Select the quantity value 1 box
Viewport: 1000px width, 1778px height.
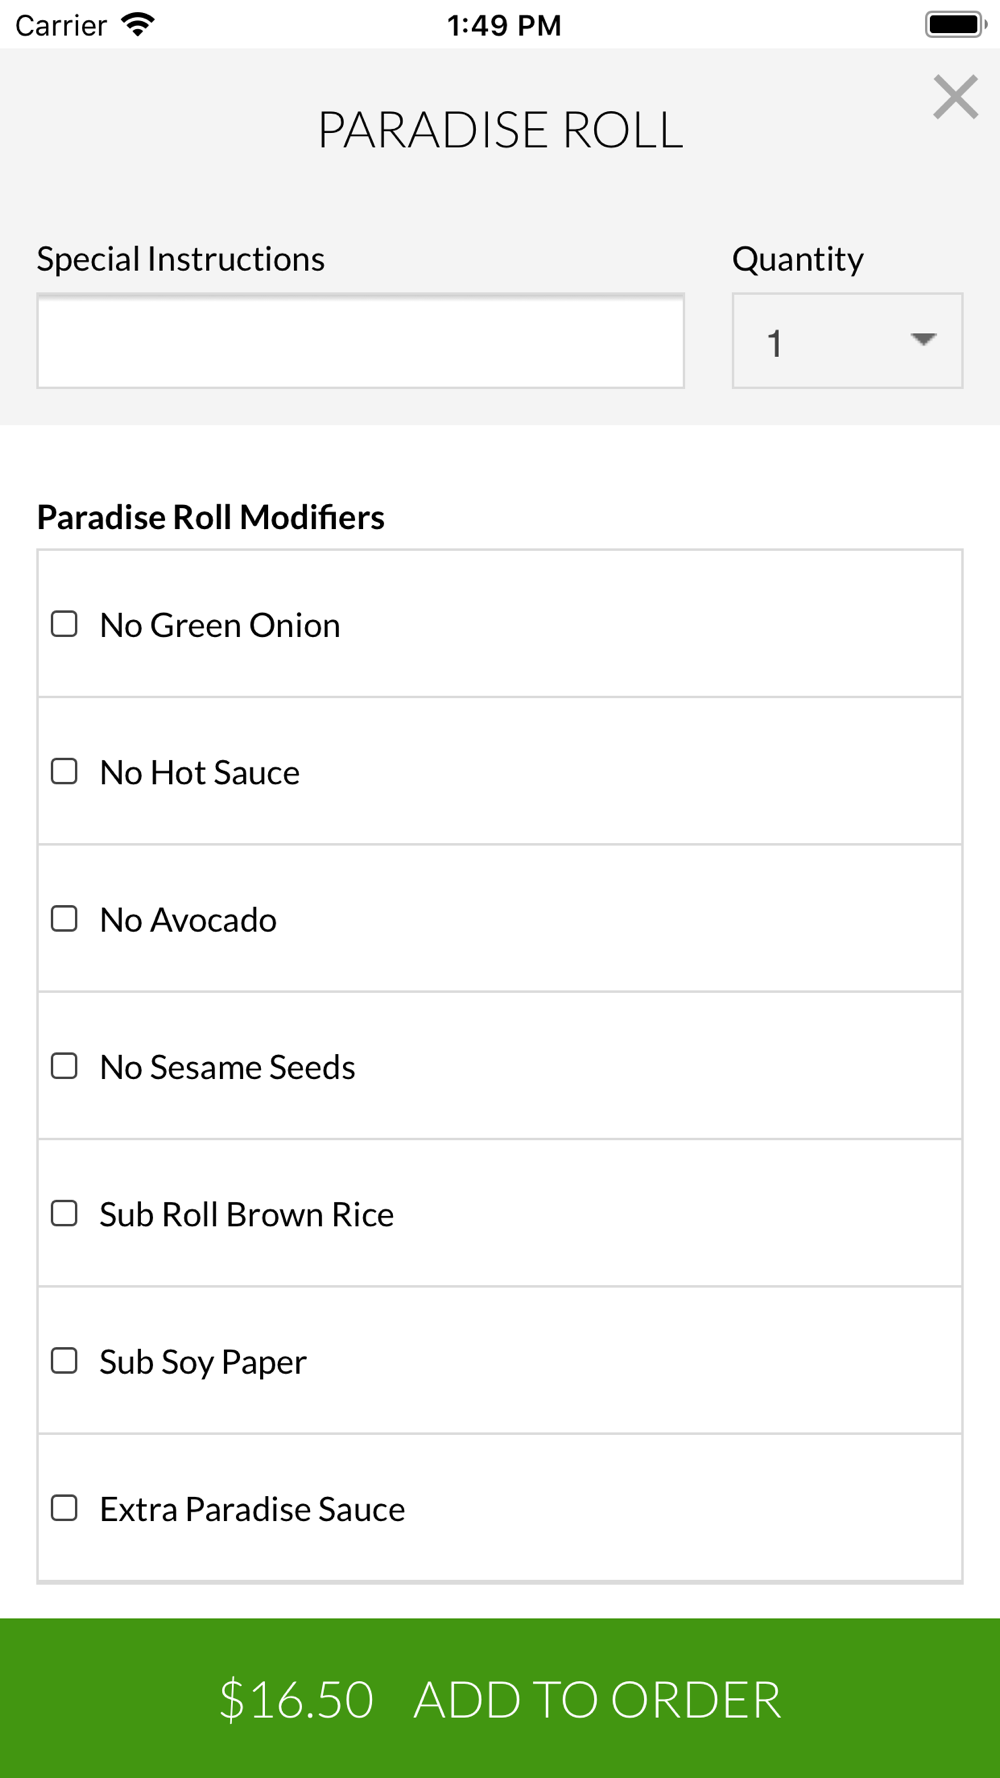pyautogui.click(x=847, y=341)
